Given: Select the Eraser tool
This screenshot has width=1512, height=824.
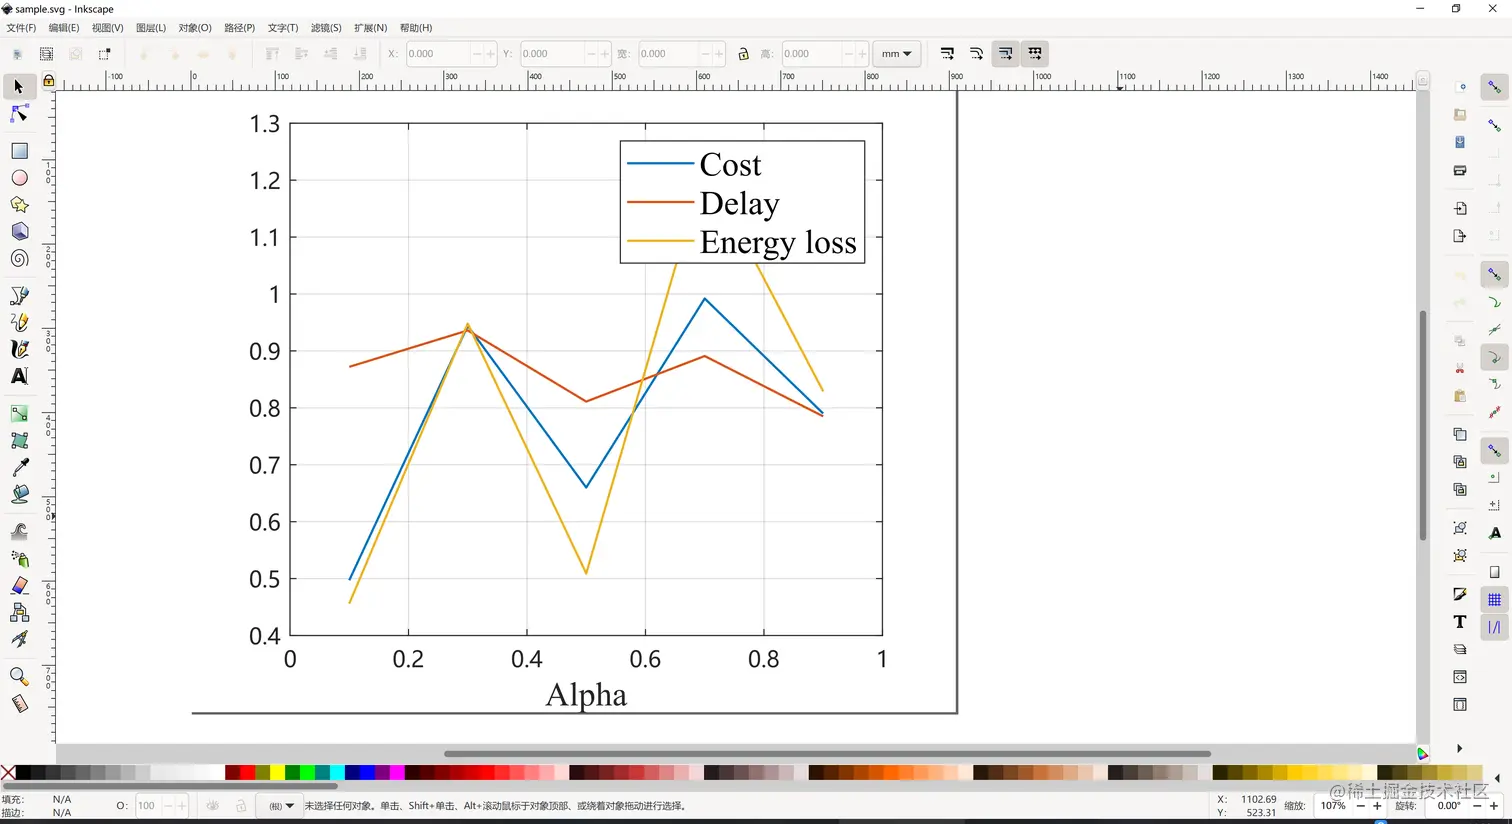Looking at the screenshot, I should 19,585.
